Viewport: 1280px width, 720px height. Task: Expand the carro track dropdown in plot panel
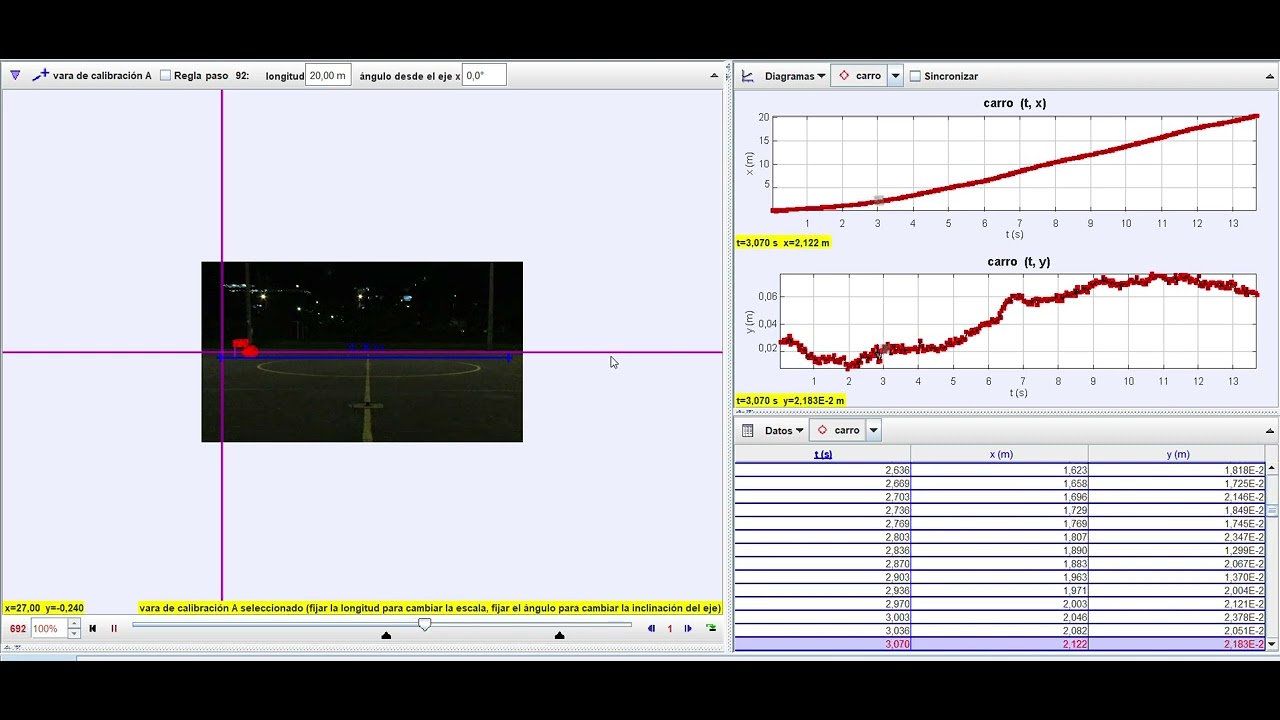(x=896, y=76)
